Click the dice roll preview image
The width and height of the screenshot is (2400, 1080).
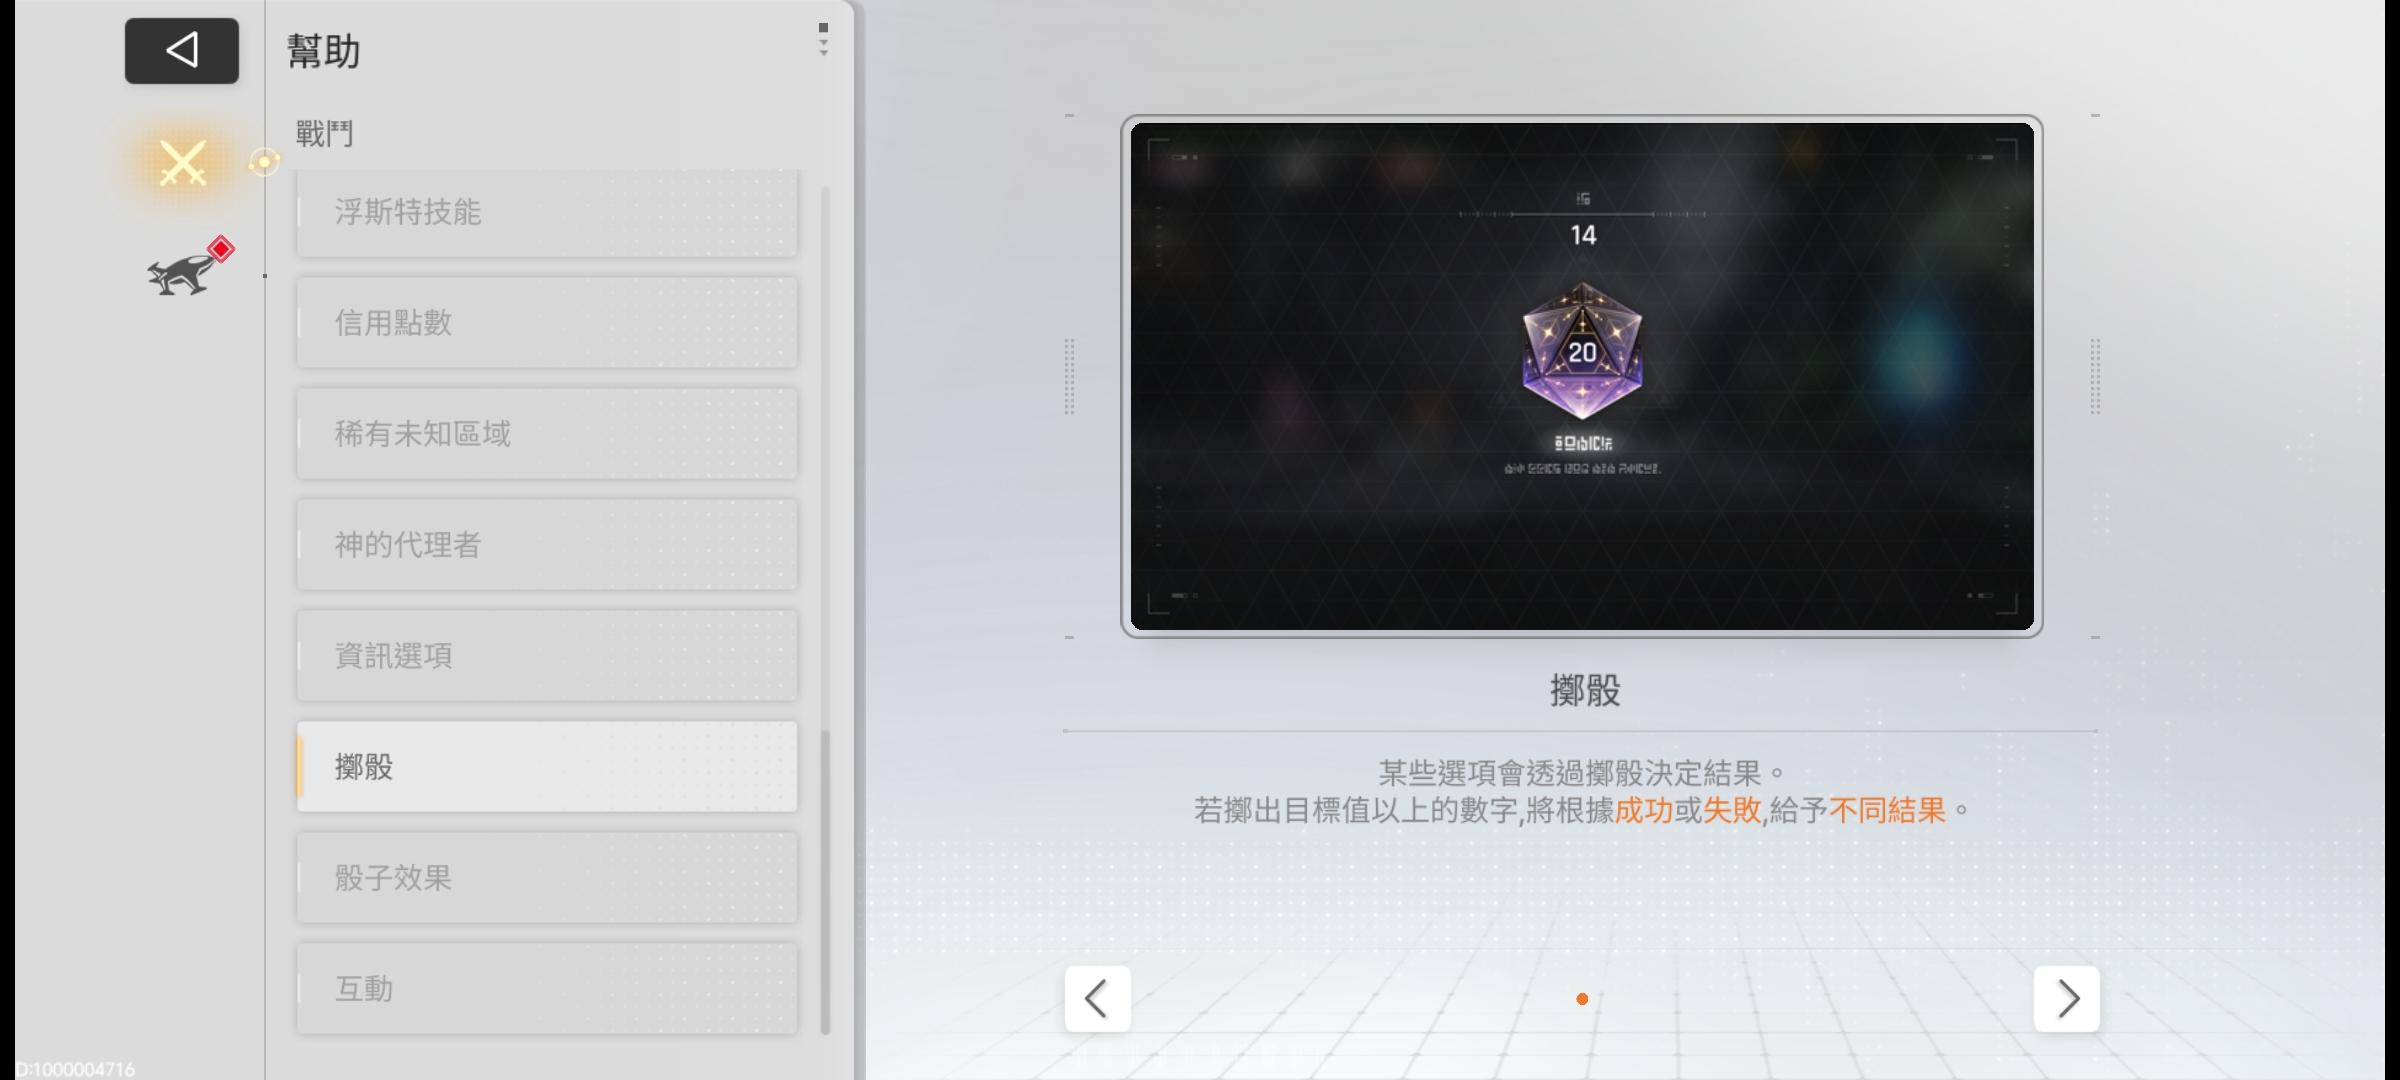(1580, 540)
